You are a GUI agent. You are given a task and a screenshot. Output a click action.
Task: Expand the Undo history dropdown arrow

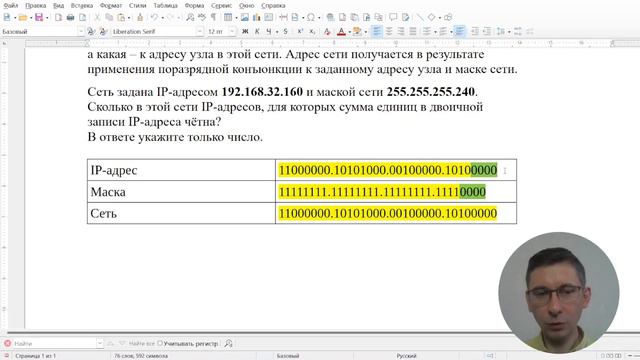pos(162,18)
